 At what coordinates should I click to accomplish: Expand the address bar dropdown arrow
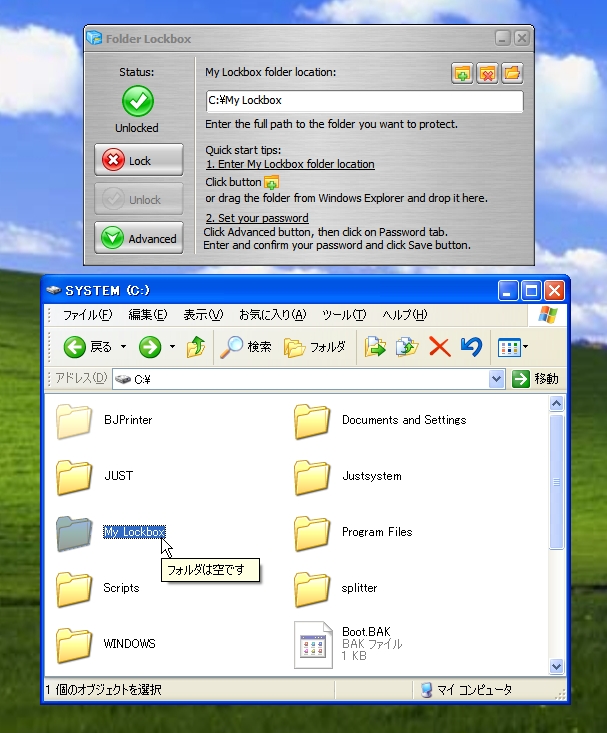(496, 379)
